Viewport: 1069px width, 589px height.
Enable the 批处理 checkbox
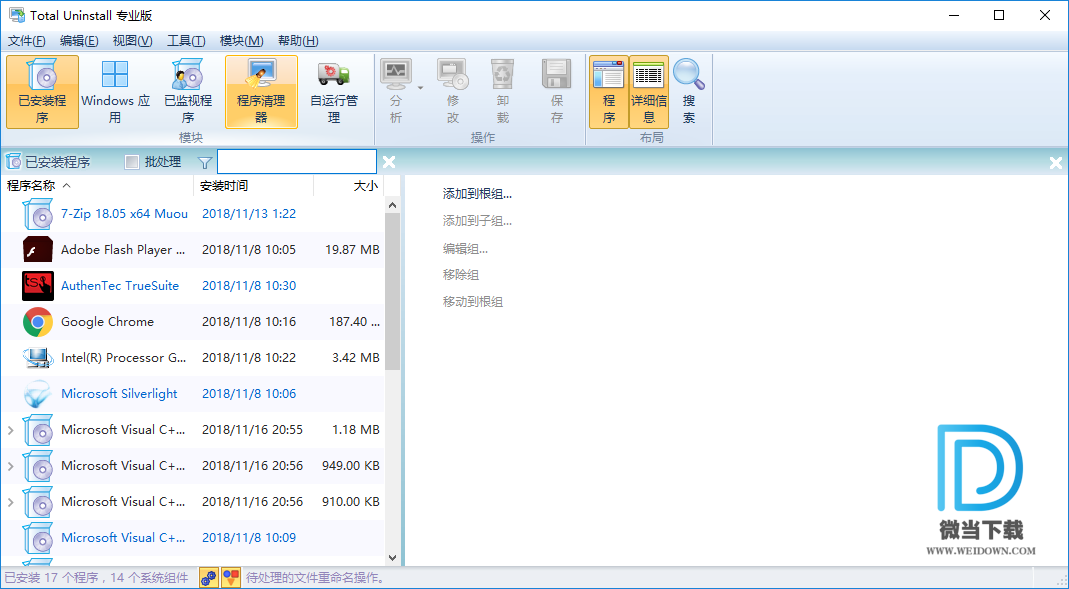[x=132, y=162]
